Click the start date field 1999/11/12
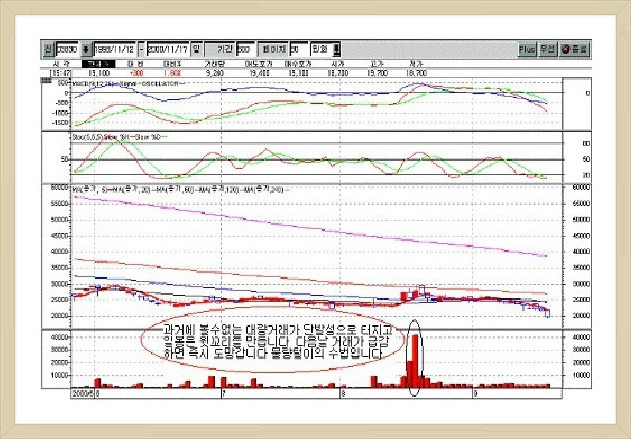 114,48
